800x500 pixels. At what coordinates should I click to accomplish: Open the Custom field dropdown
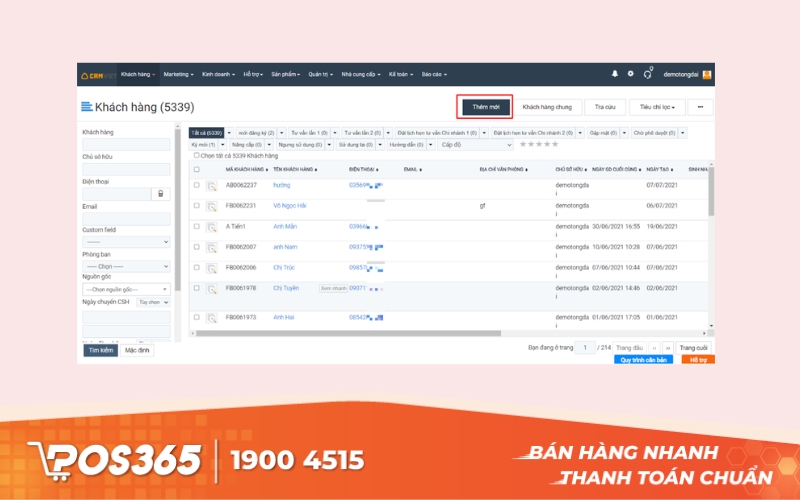126,242
